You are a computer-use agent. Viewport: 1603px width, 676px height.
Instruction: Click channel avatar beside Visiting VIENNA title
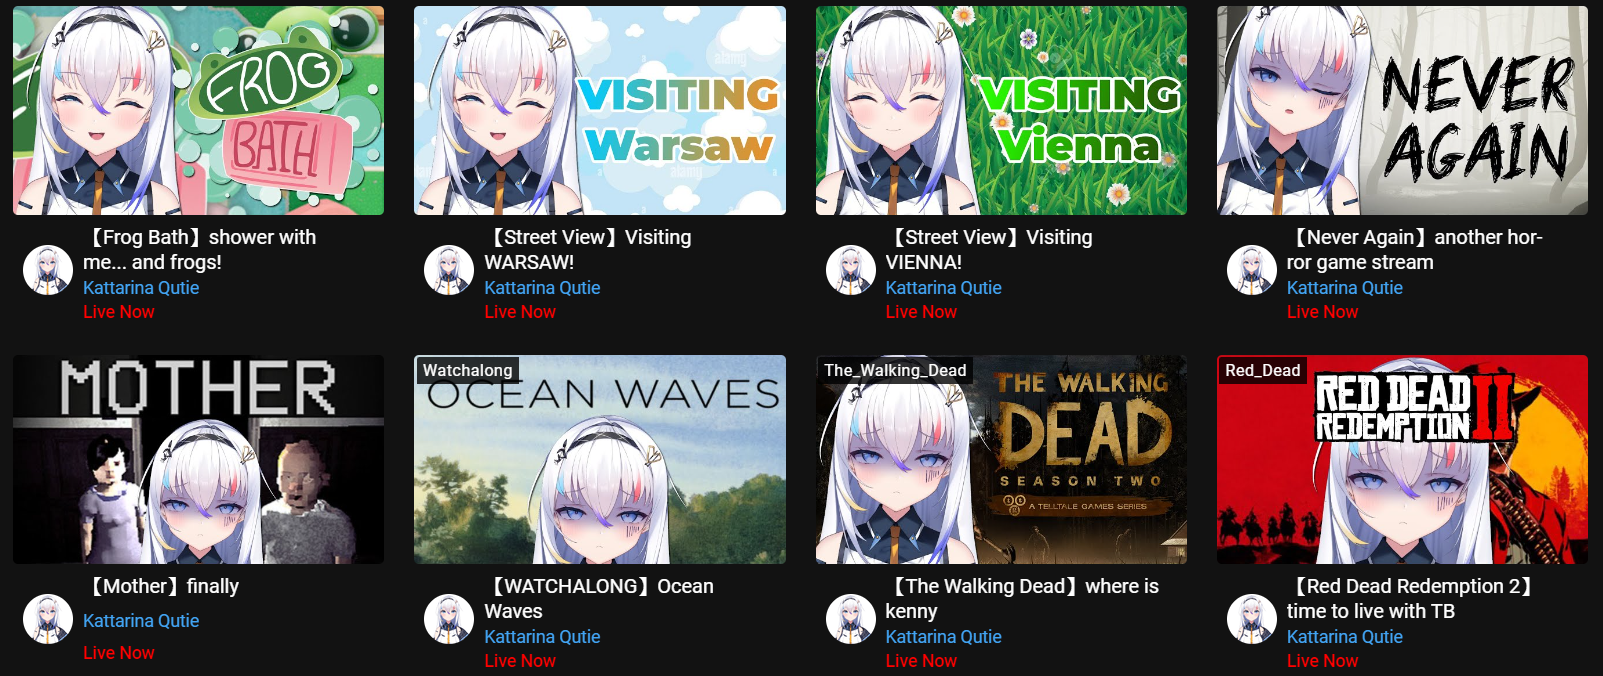pos(851,270)
